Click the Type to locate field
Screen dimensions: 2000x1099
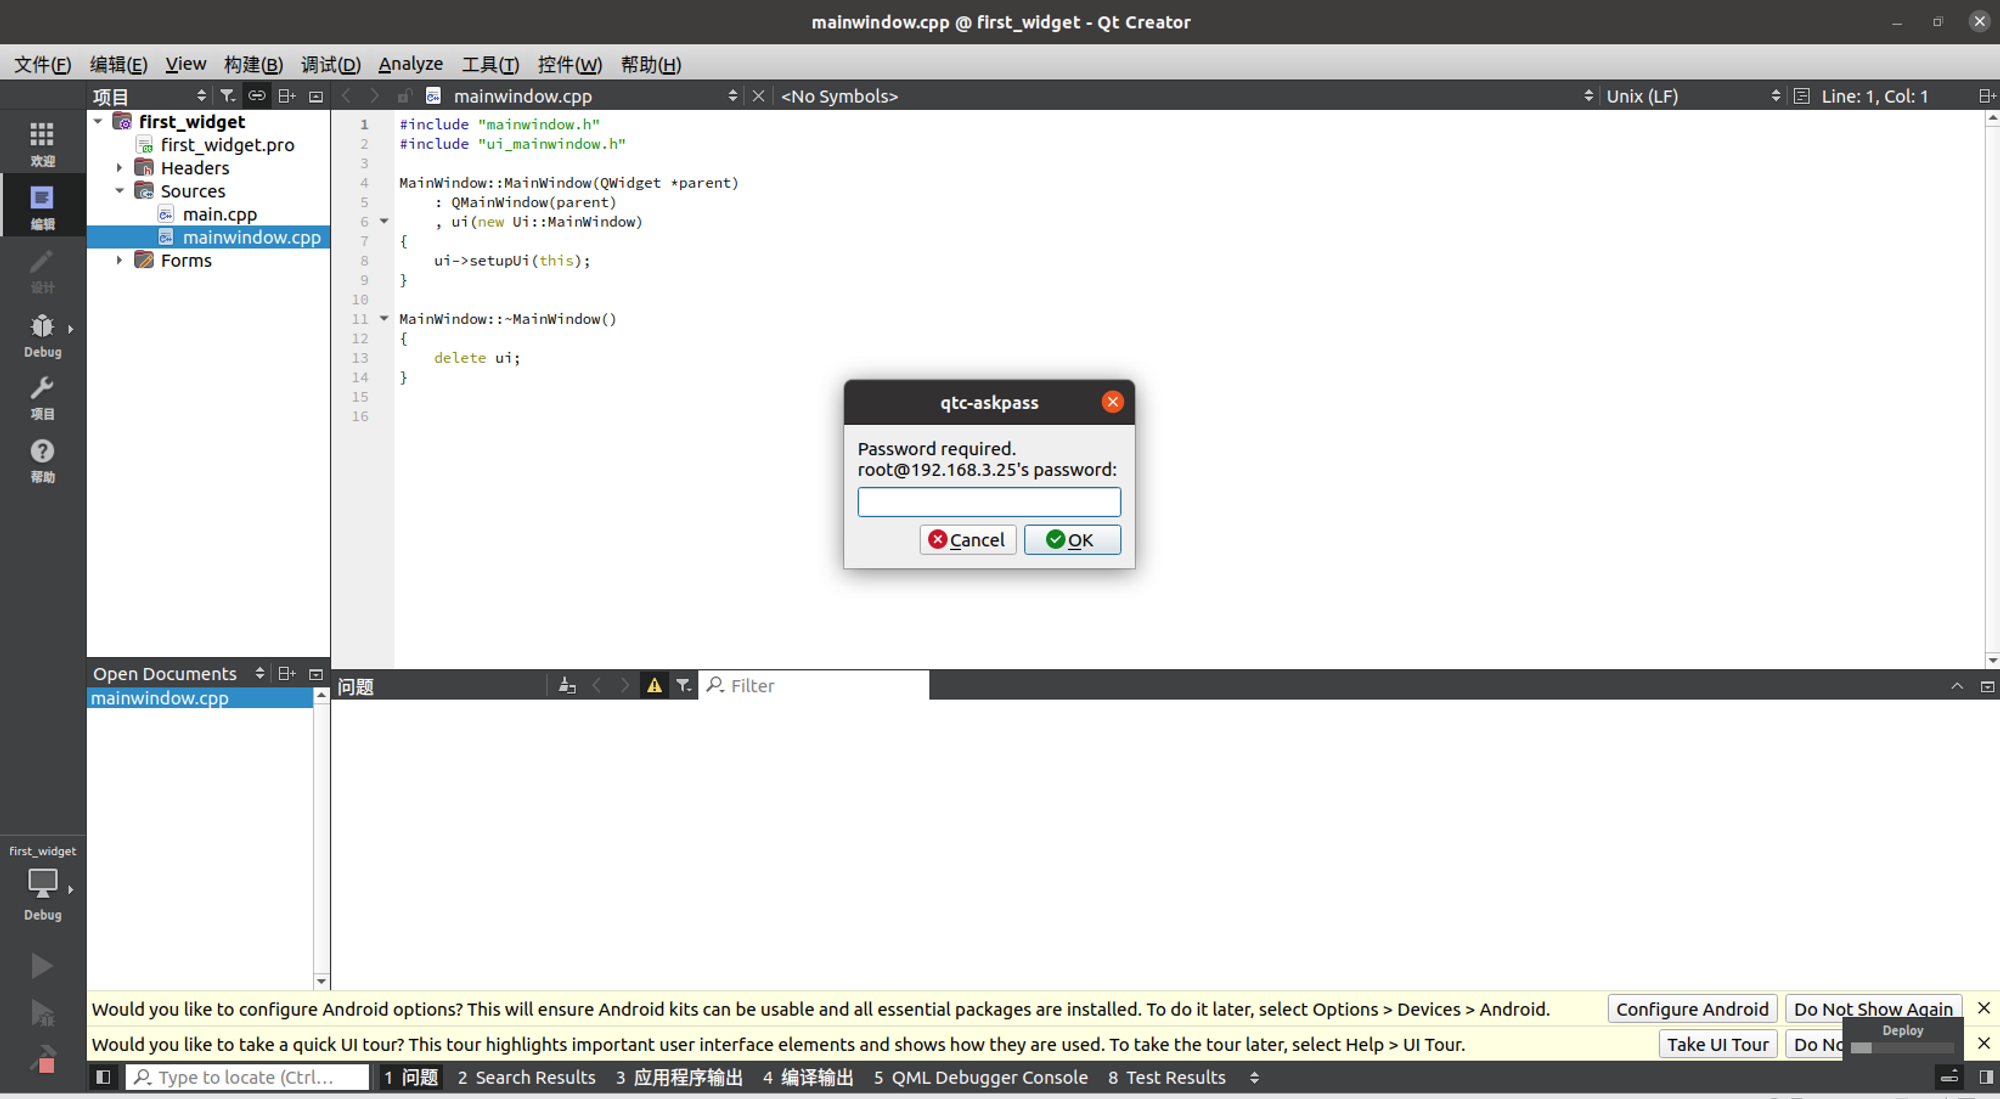click(x=248, y=1077)
